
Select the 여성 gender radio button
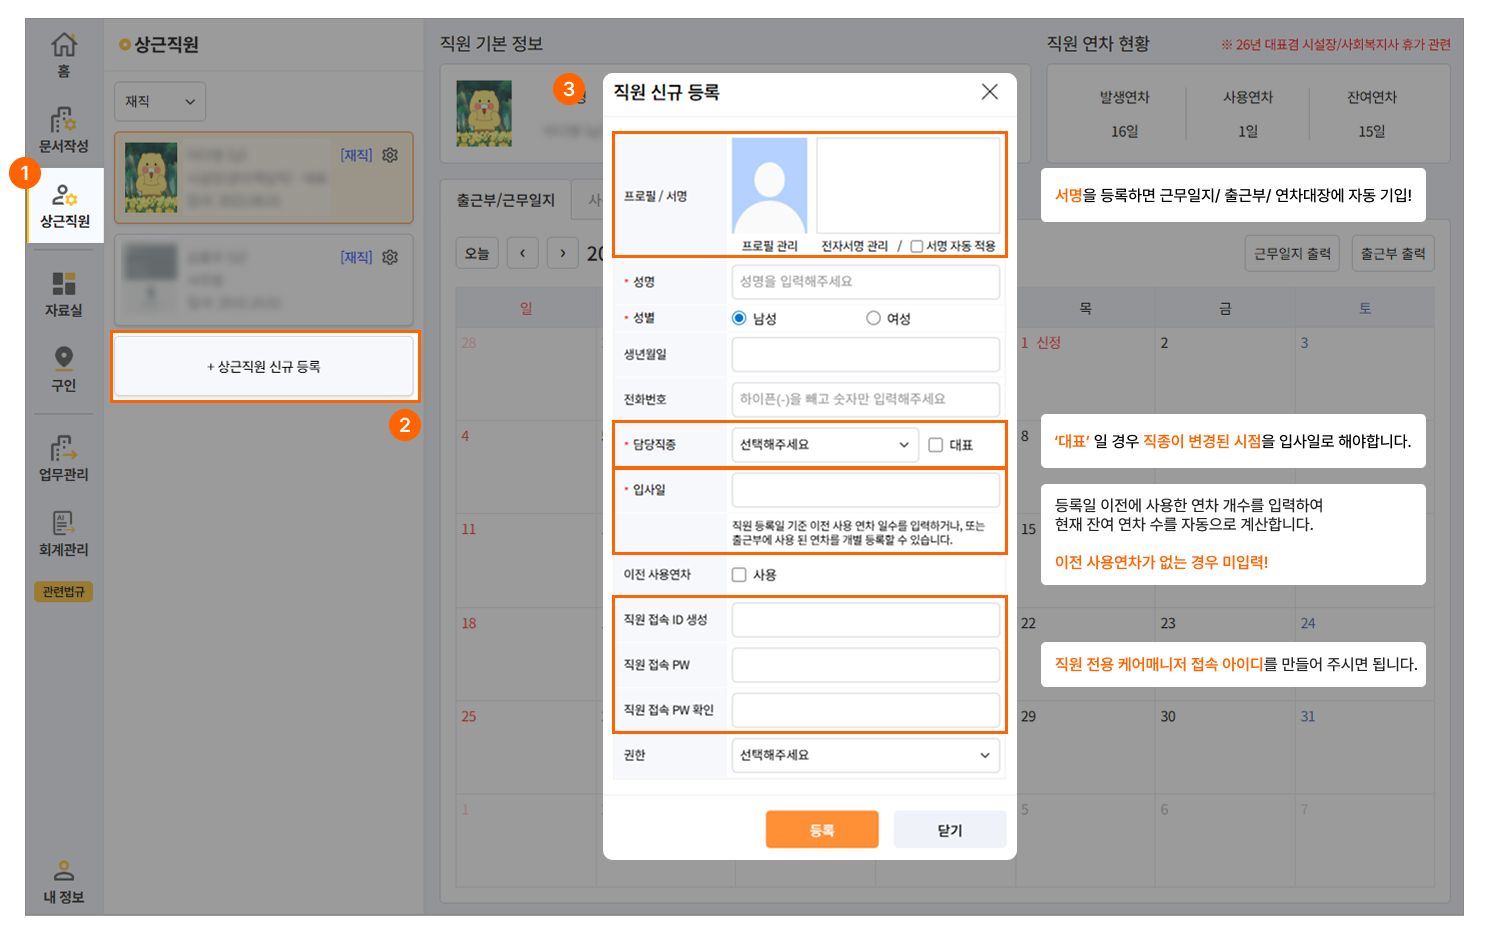(x=873, y=318)
